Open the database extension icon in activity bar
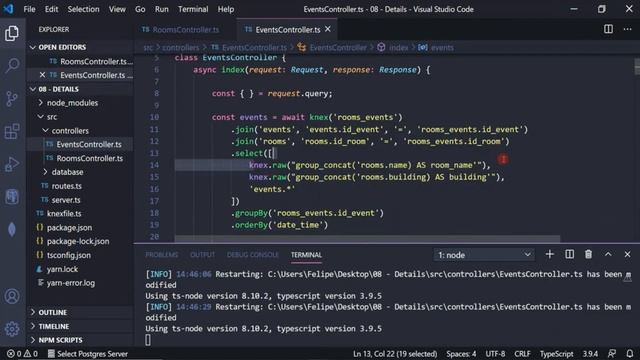Screen dimensions: 640x360 [12, 197]
